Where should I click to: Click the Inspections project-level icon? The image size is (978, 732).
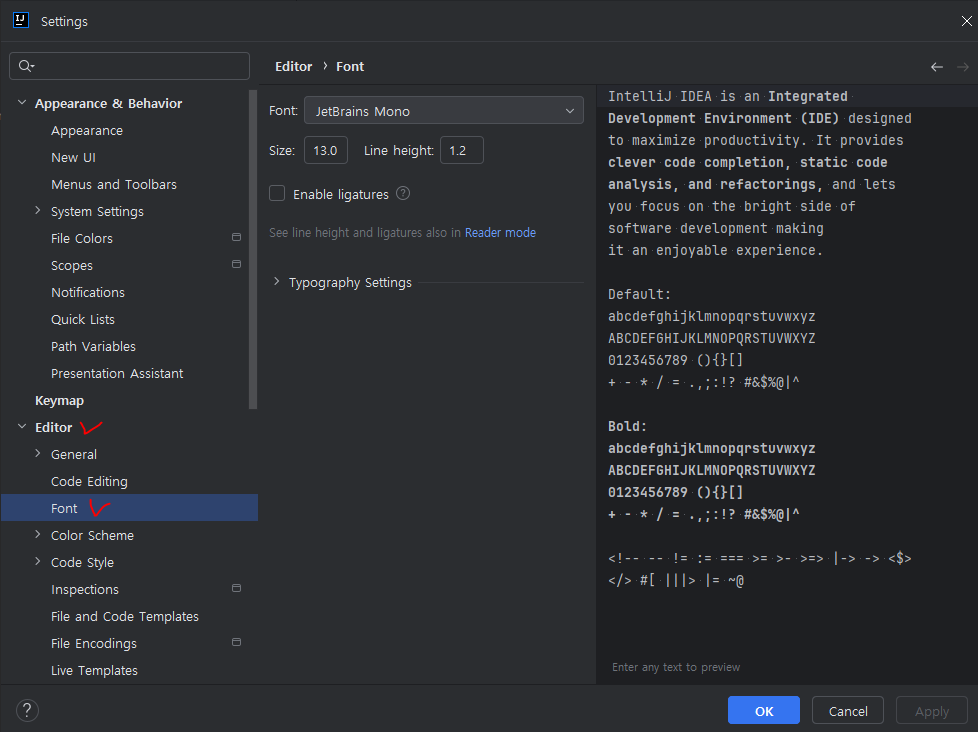(x=236, y=588)
